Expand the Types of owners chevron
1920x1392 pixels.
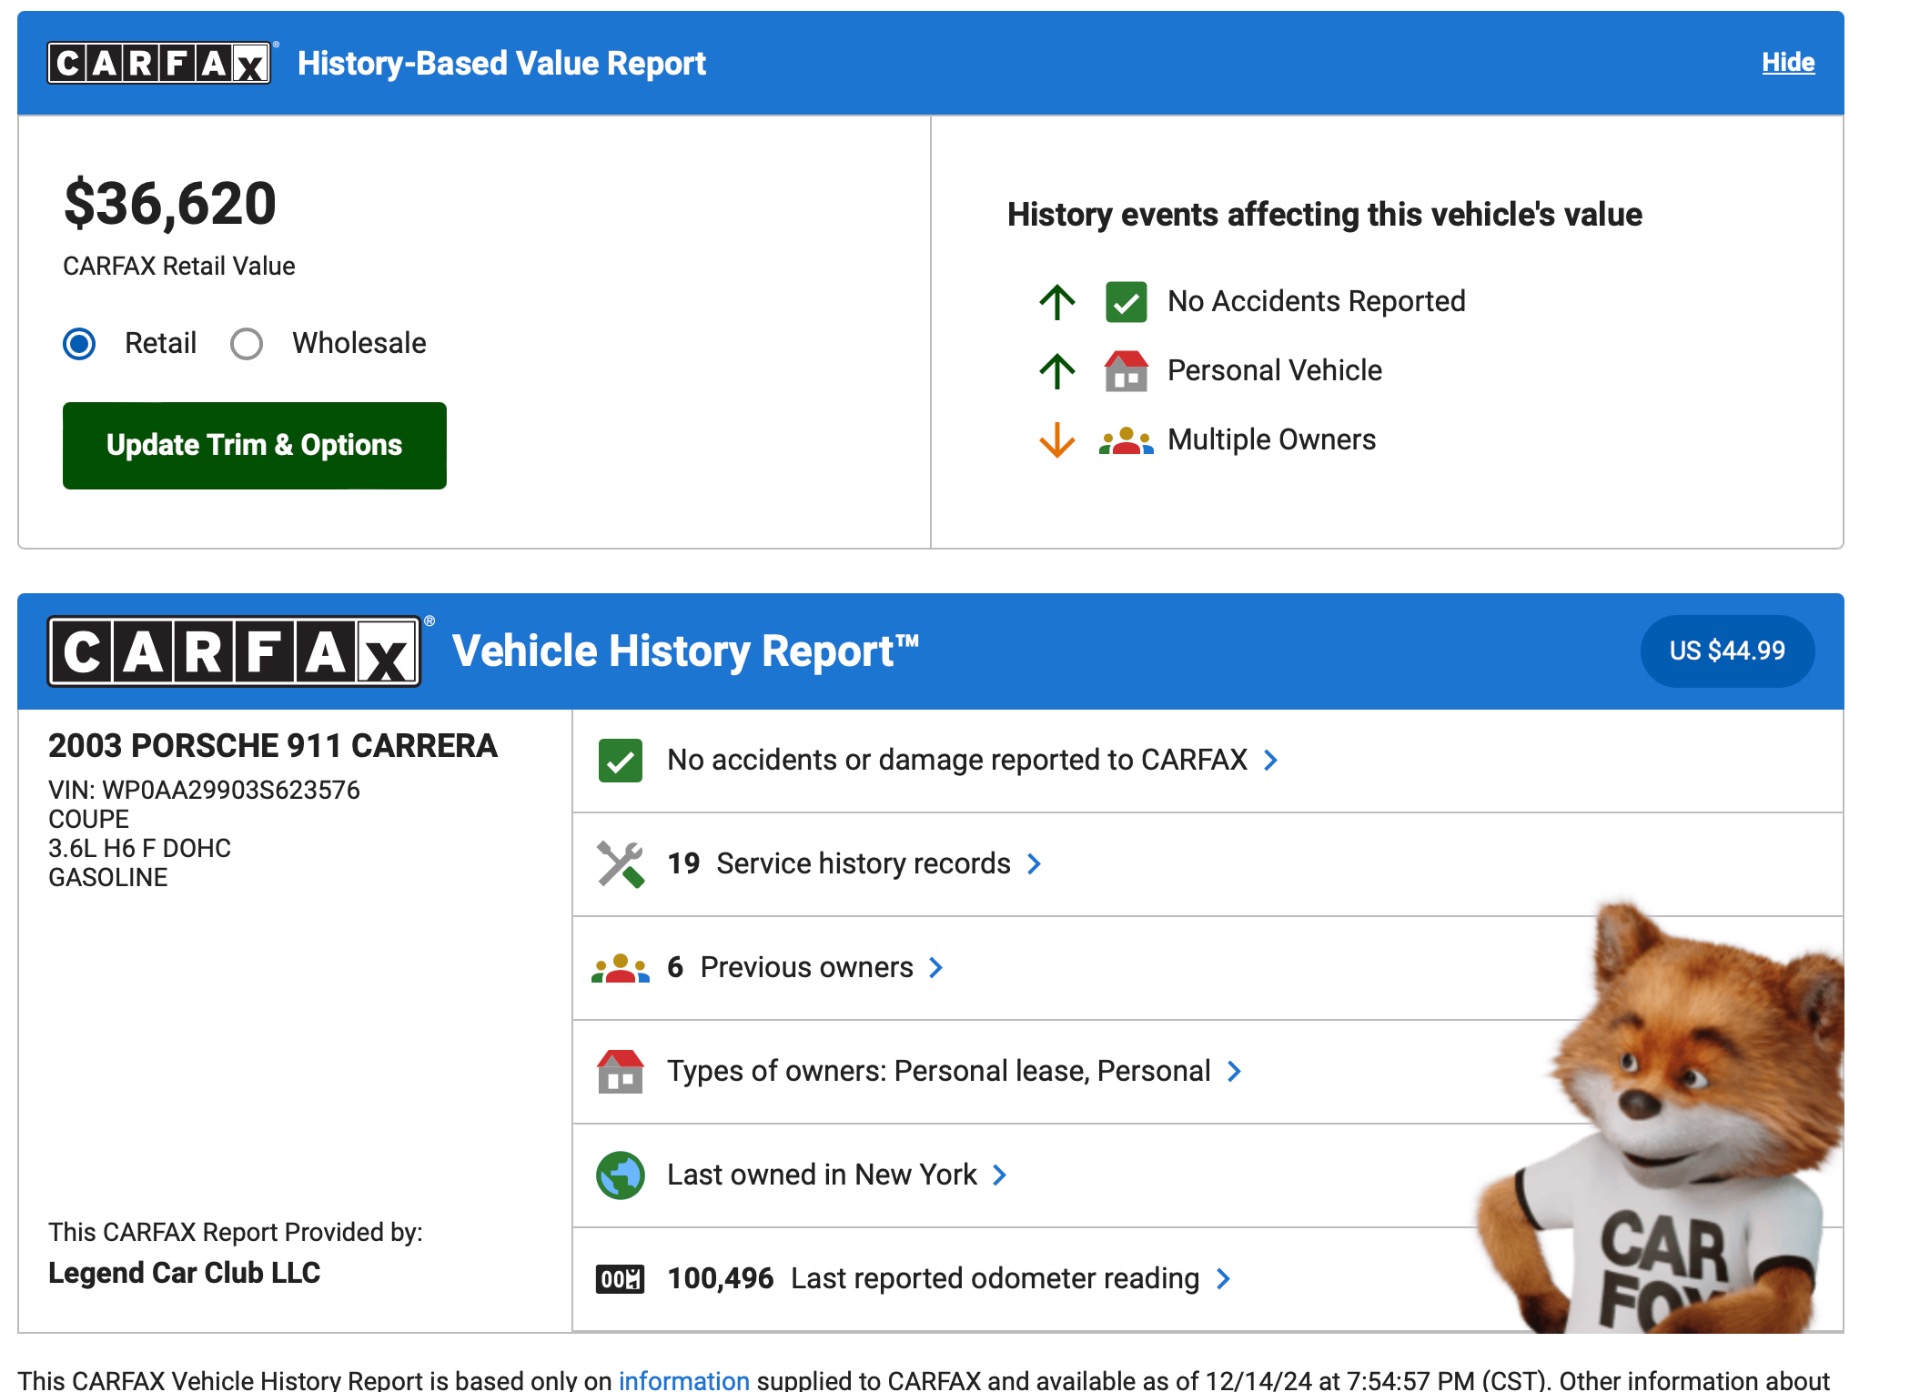[x=1235, y=1072]
